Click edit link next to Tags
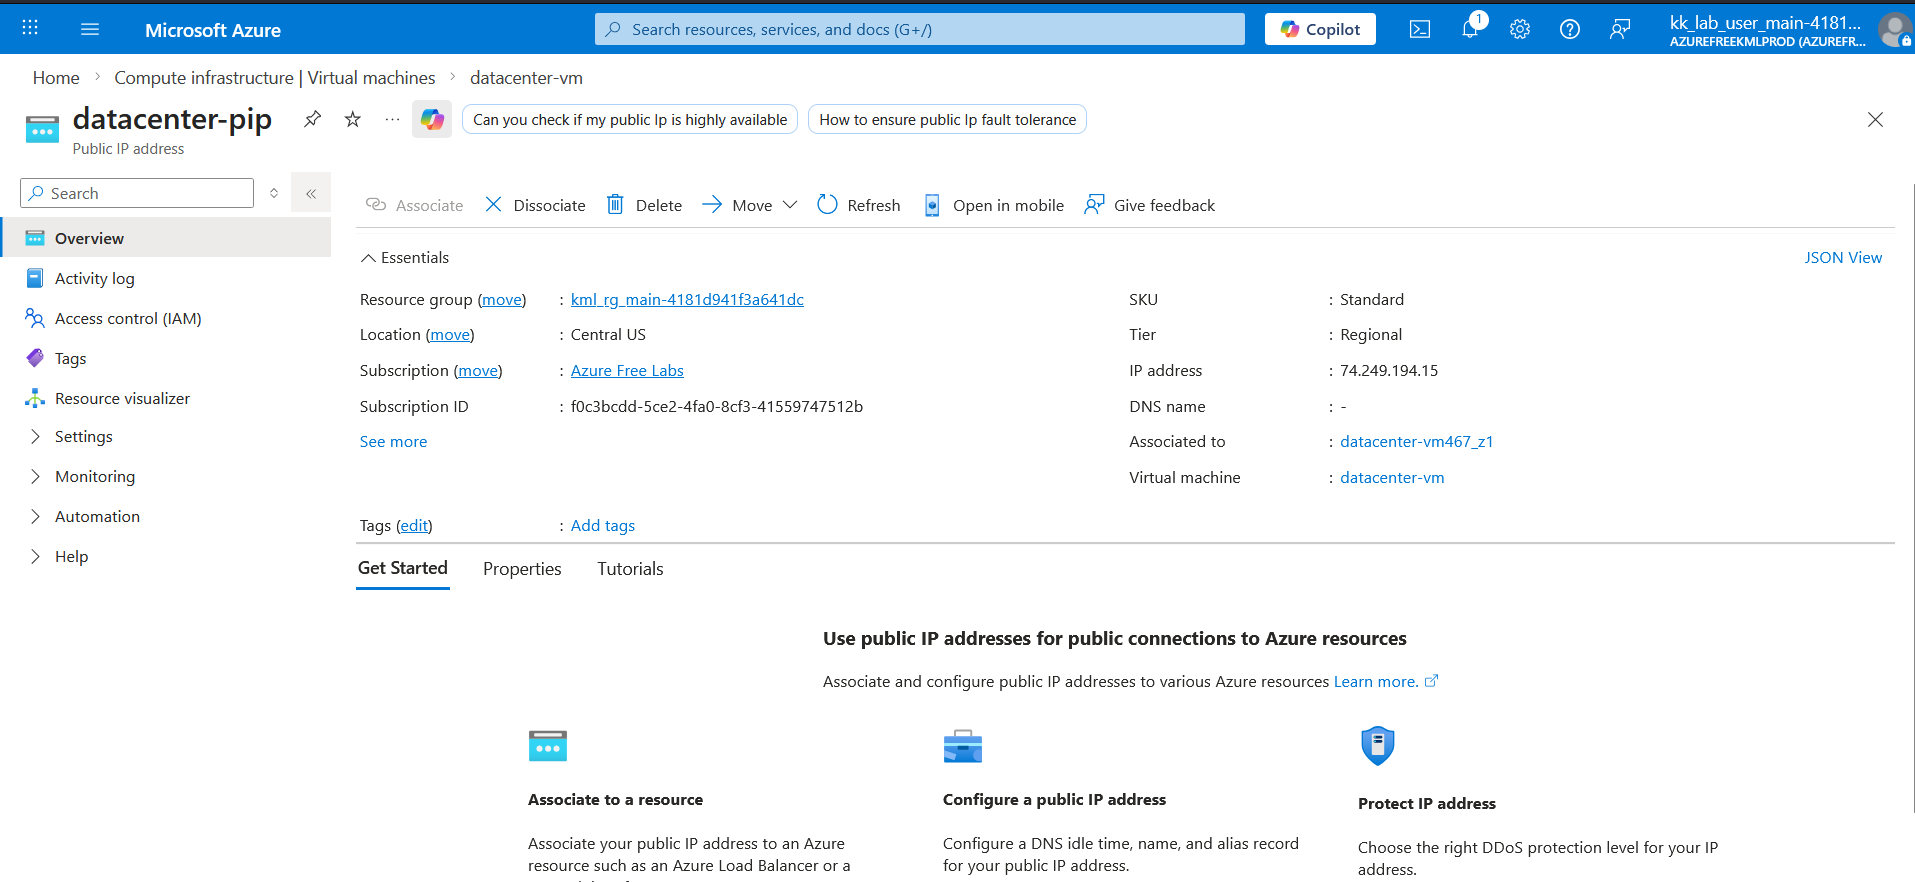The height and width of the screenshot is (882, 1915). [414, 526]
